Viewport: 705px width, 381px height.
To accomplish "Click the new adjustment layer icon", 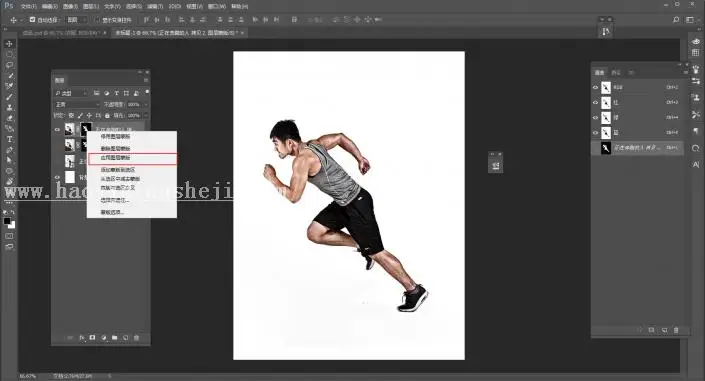I will [104, 337].
